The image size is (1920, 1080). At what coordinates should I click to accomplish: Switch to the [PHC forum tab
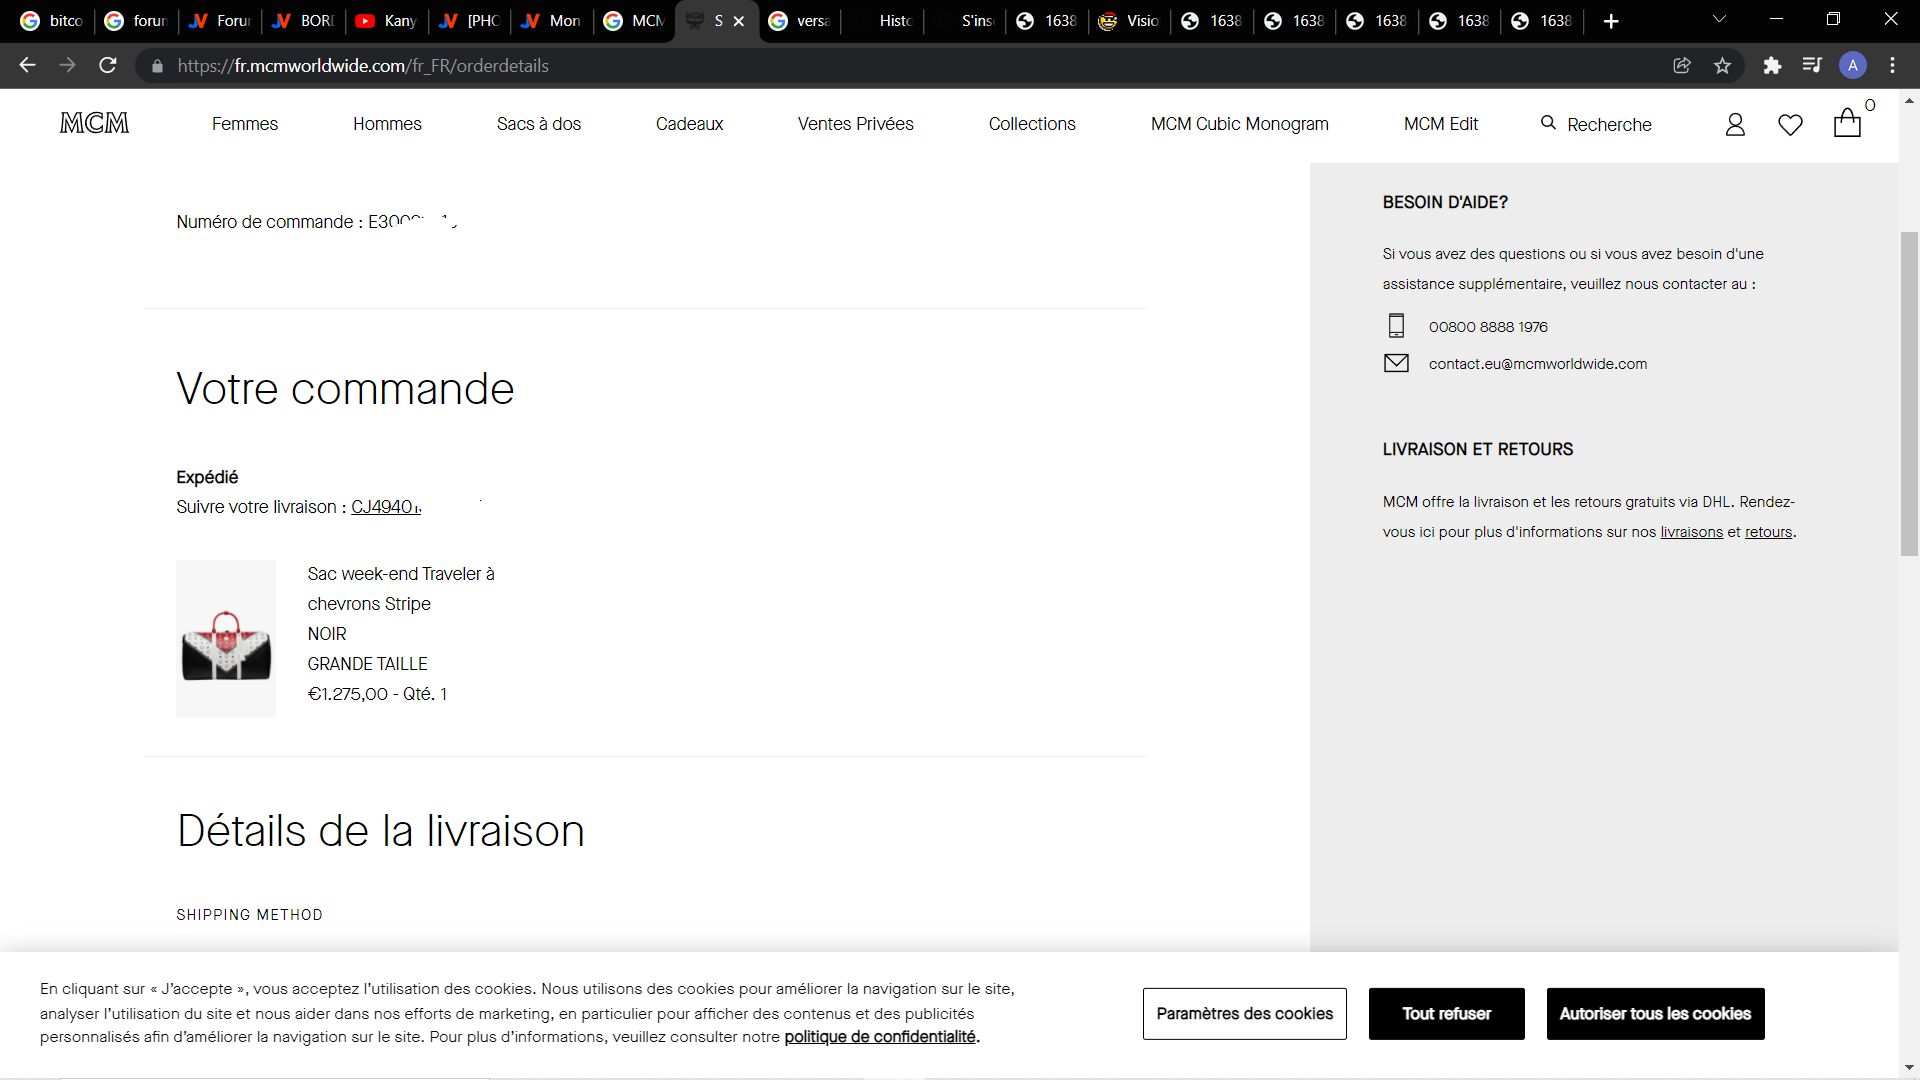(469, 21)
